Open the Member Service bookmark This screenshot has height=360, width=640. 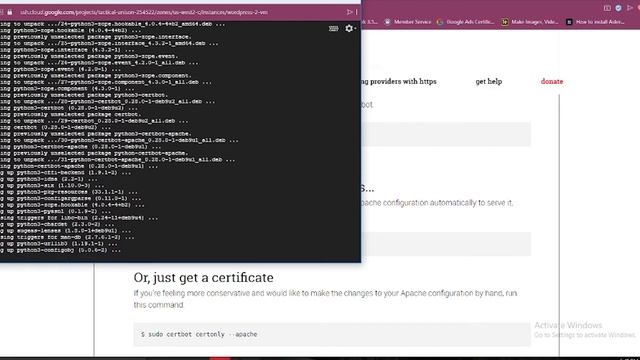(x=407, y=22)
